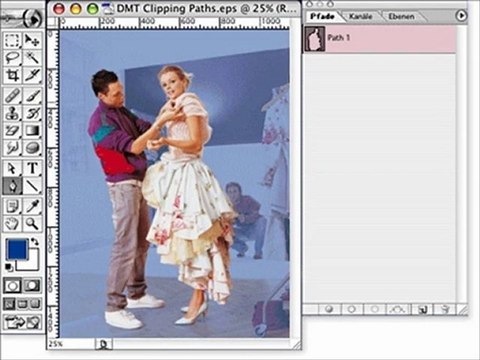
Task: Select the Magic Wand tool
Action: 32,57
